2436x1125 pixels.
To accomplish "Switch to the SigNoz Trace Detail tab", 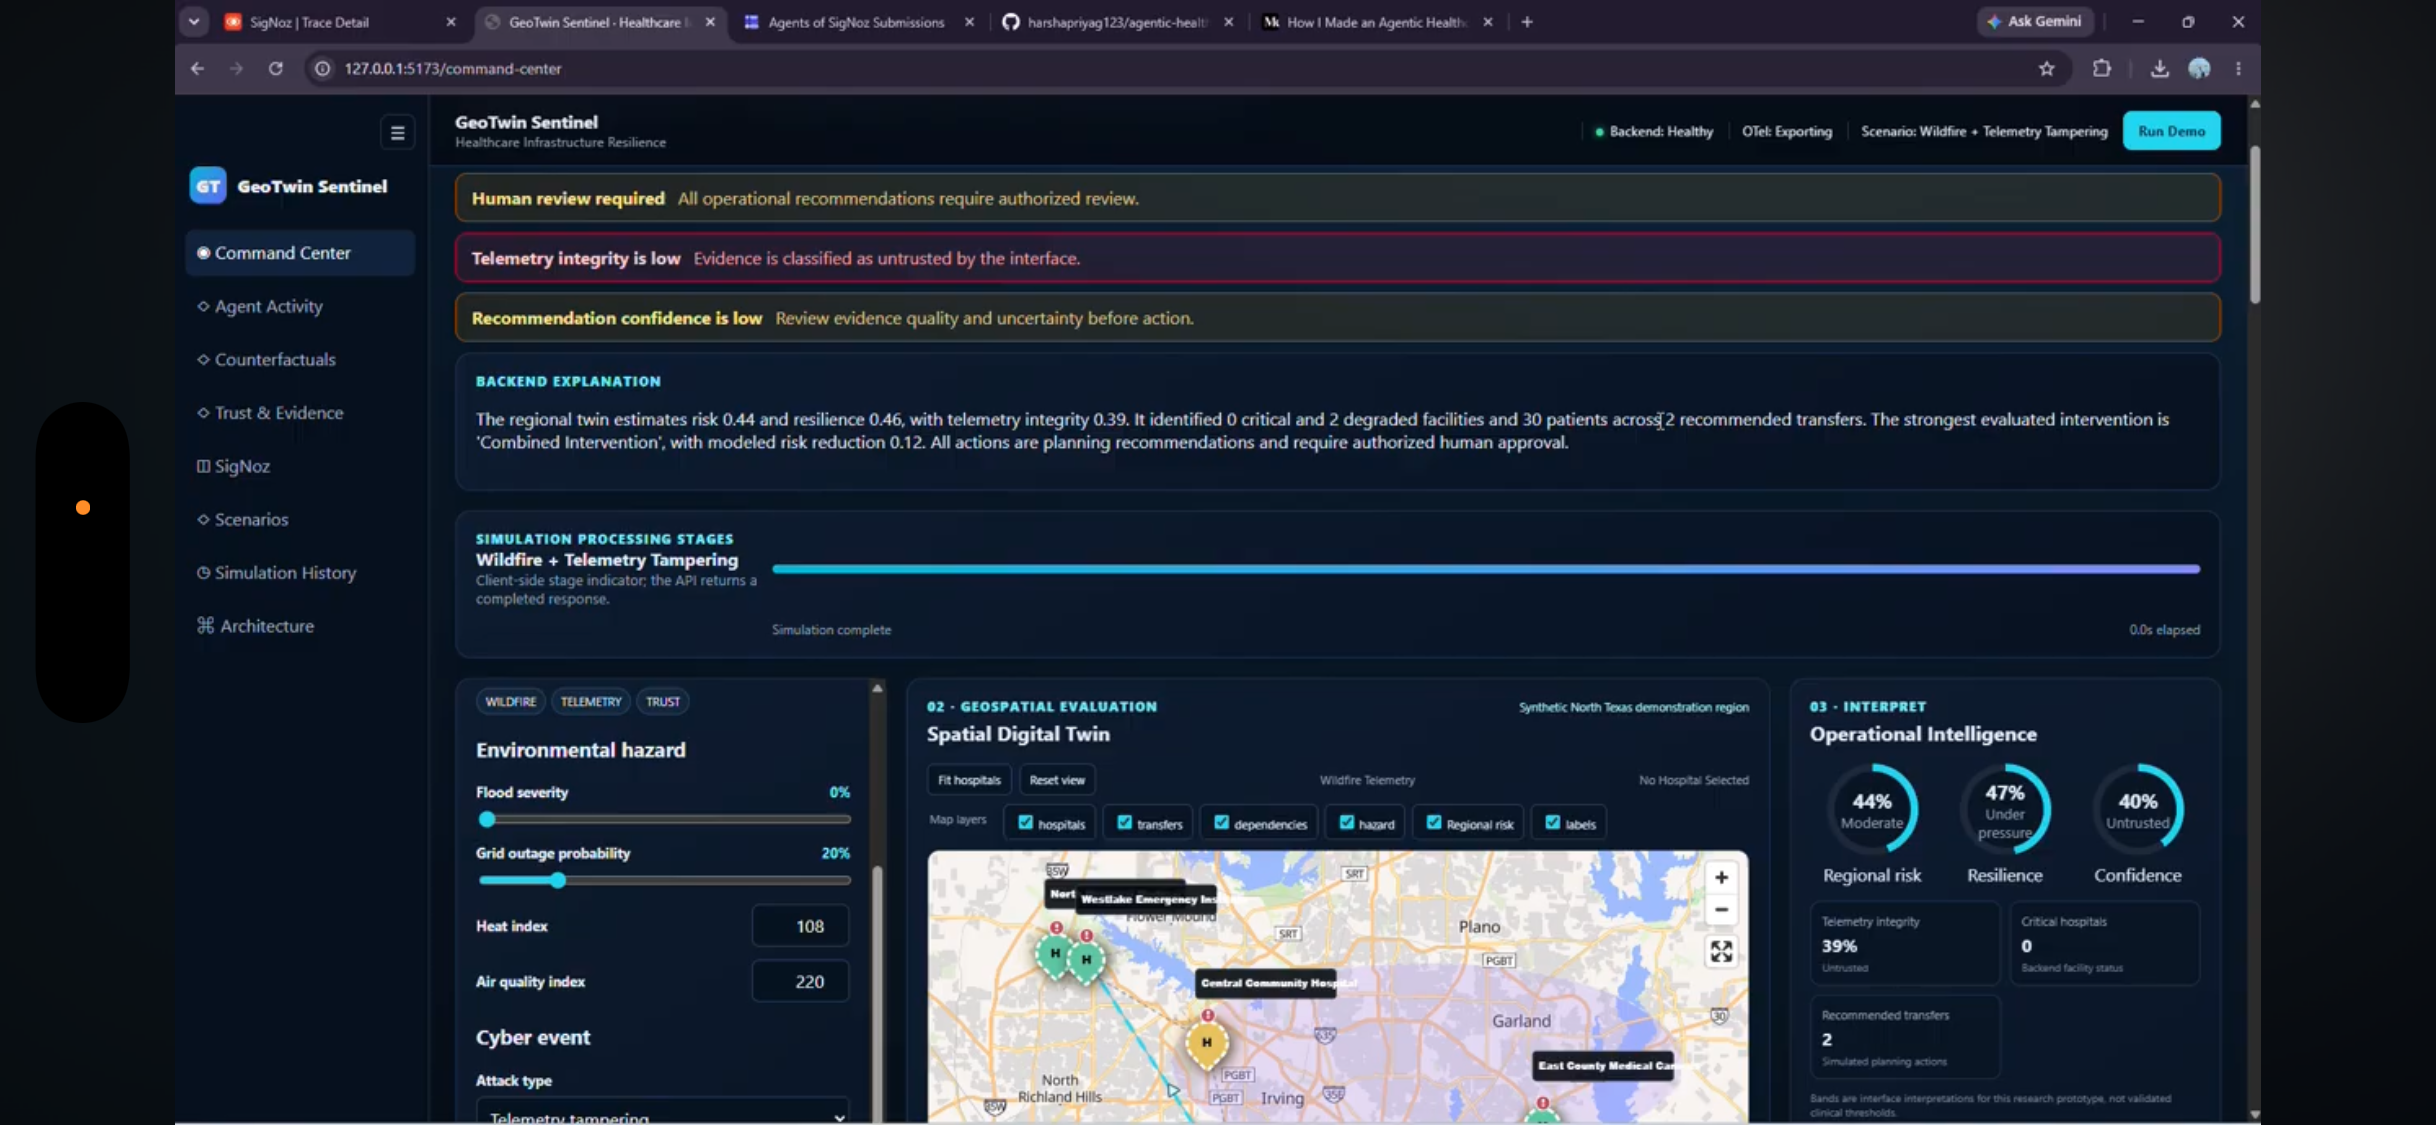I will (x=340, y=22).
